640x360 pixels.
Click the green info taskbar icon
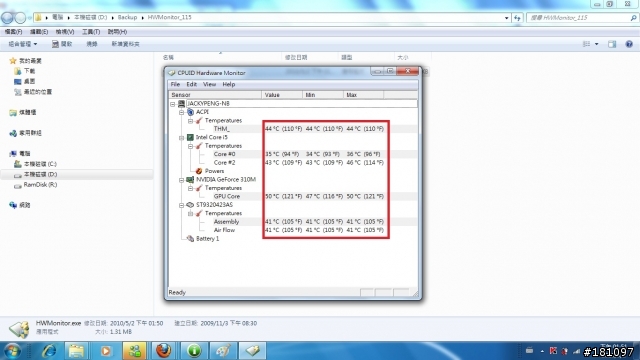click(194, 351)
